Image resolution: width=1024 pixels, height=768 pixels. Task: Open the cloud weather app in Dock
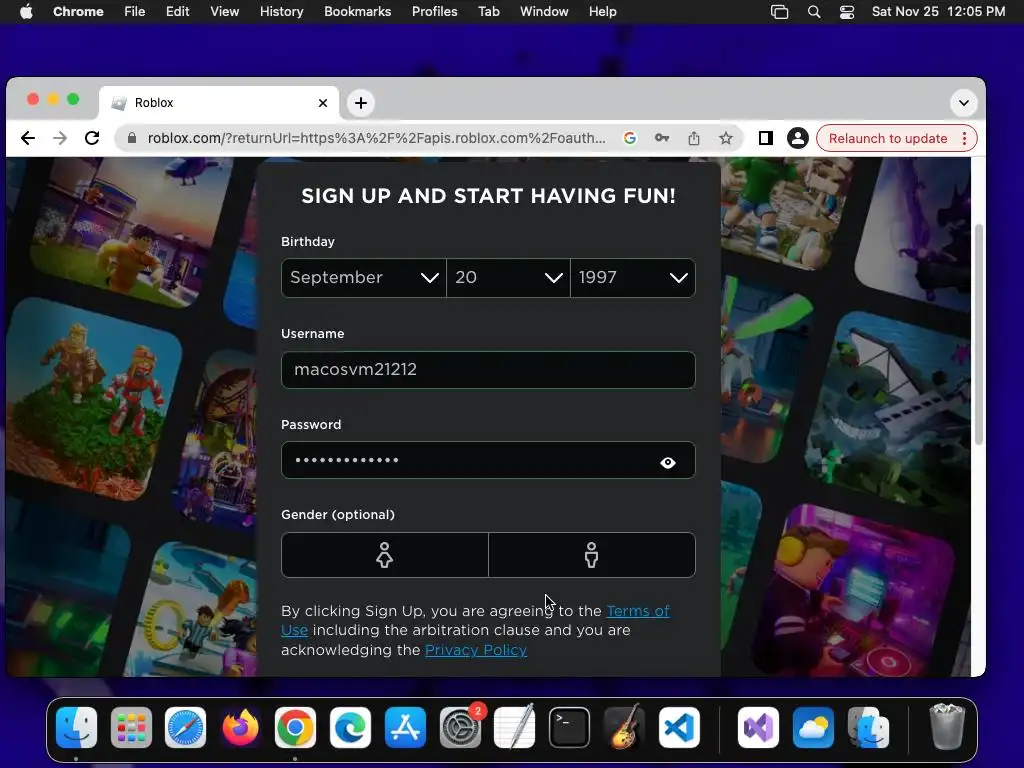pos(813,728)
